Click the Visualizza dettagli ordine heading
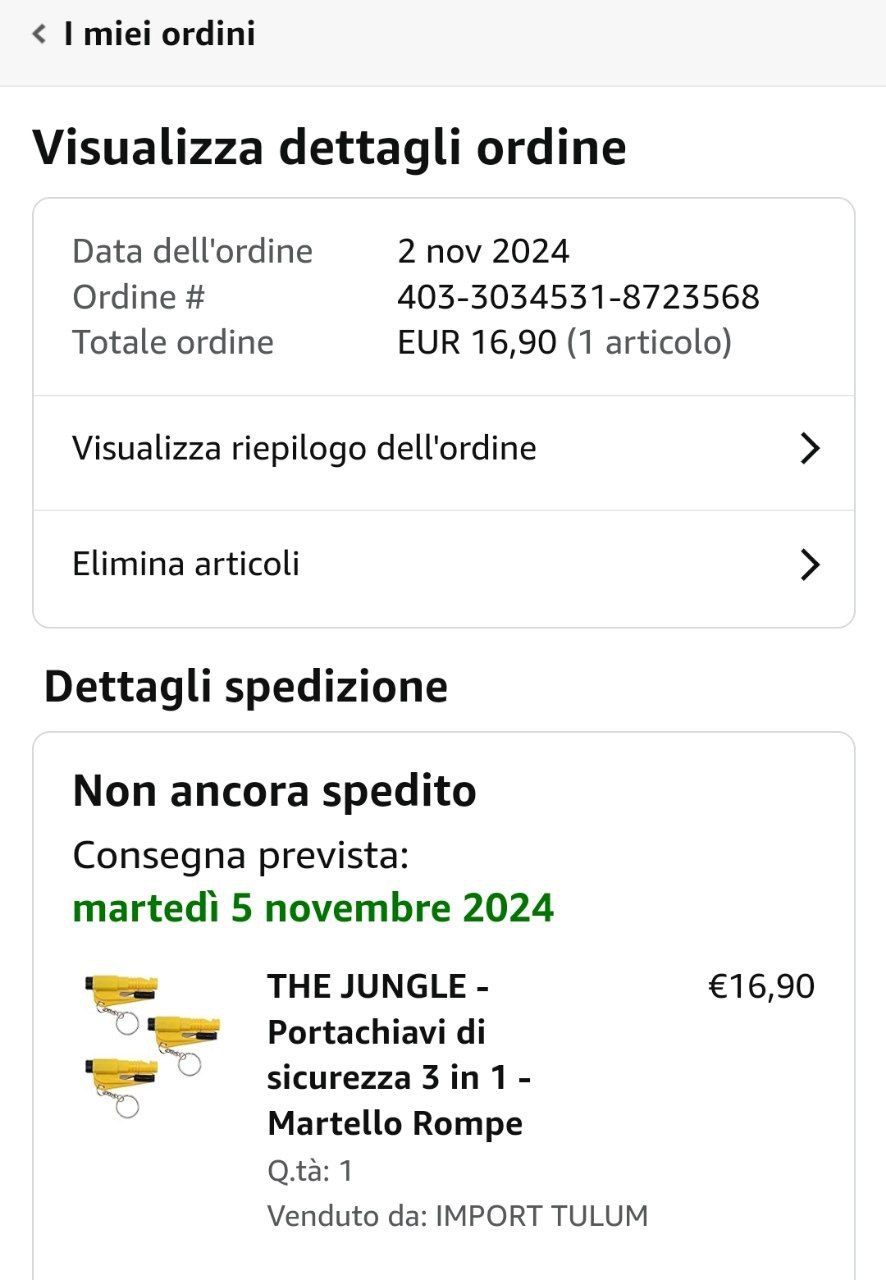This screenshot has width=886, height=1280. pyautogui.click(x=329, y=147)
